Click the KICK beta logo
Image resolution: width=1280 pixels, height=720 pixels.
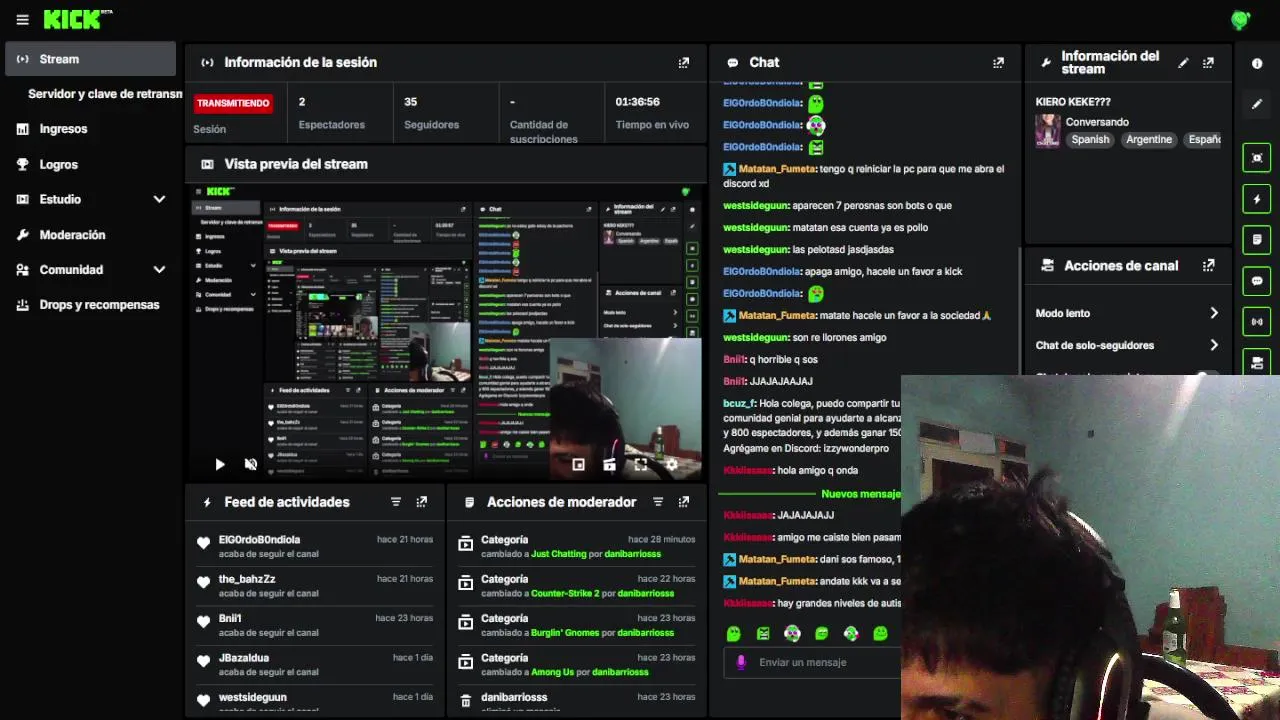click(78, 19)
